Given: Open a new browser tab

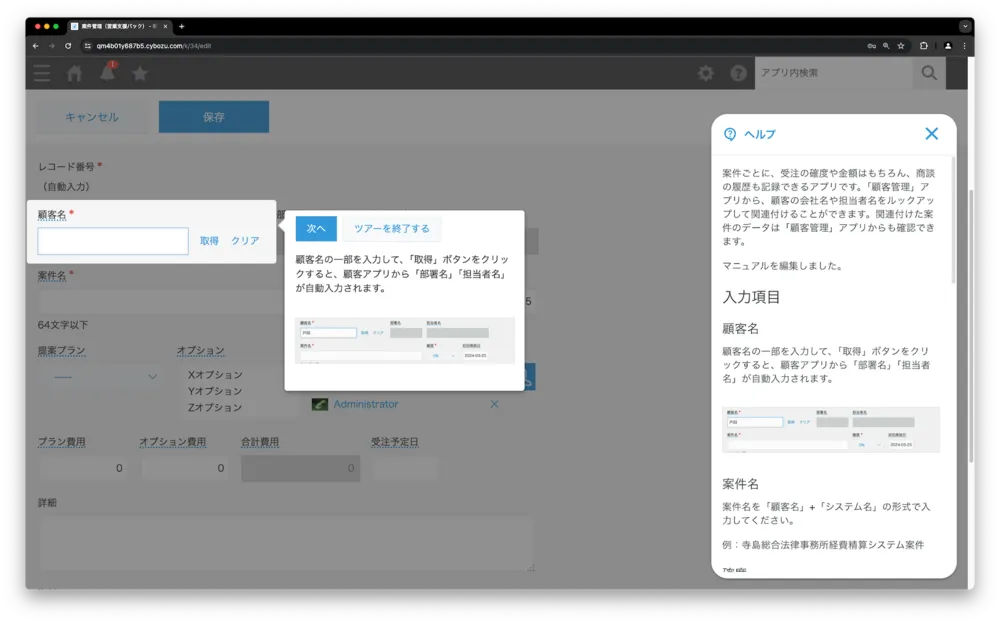Looking at the screenshot, I should click(181, 26).
